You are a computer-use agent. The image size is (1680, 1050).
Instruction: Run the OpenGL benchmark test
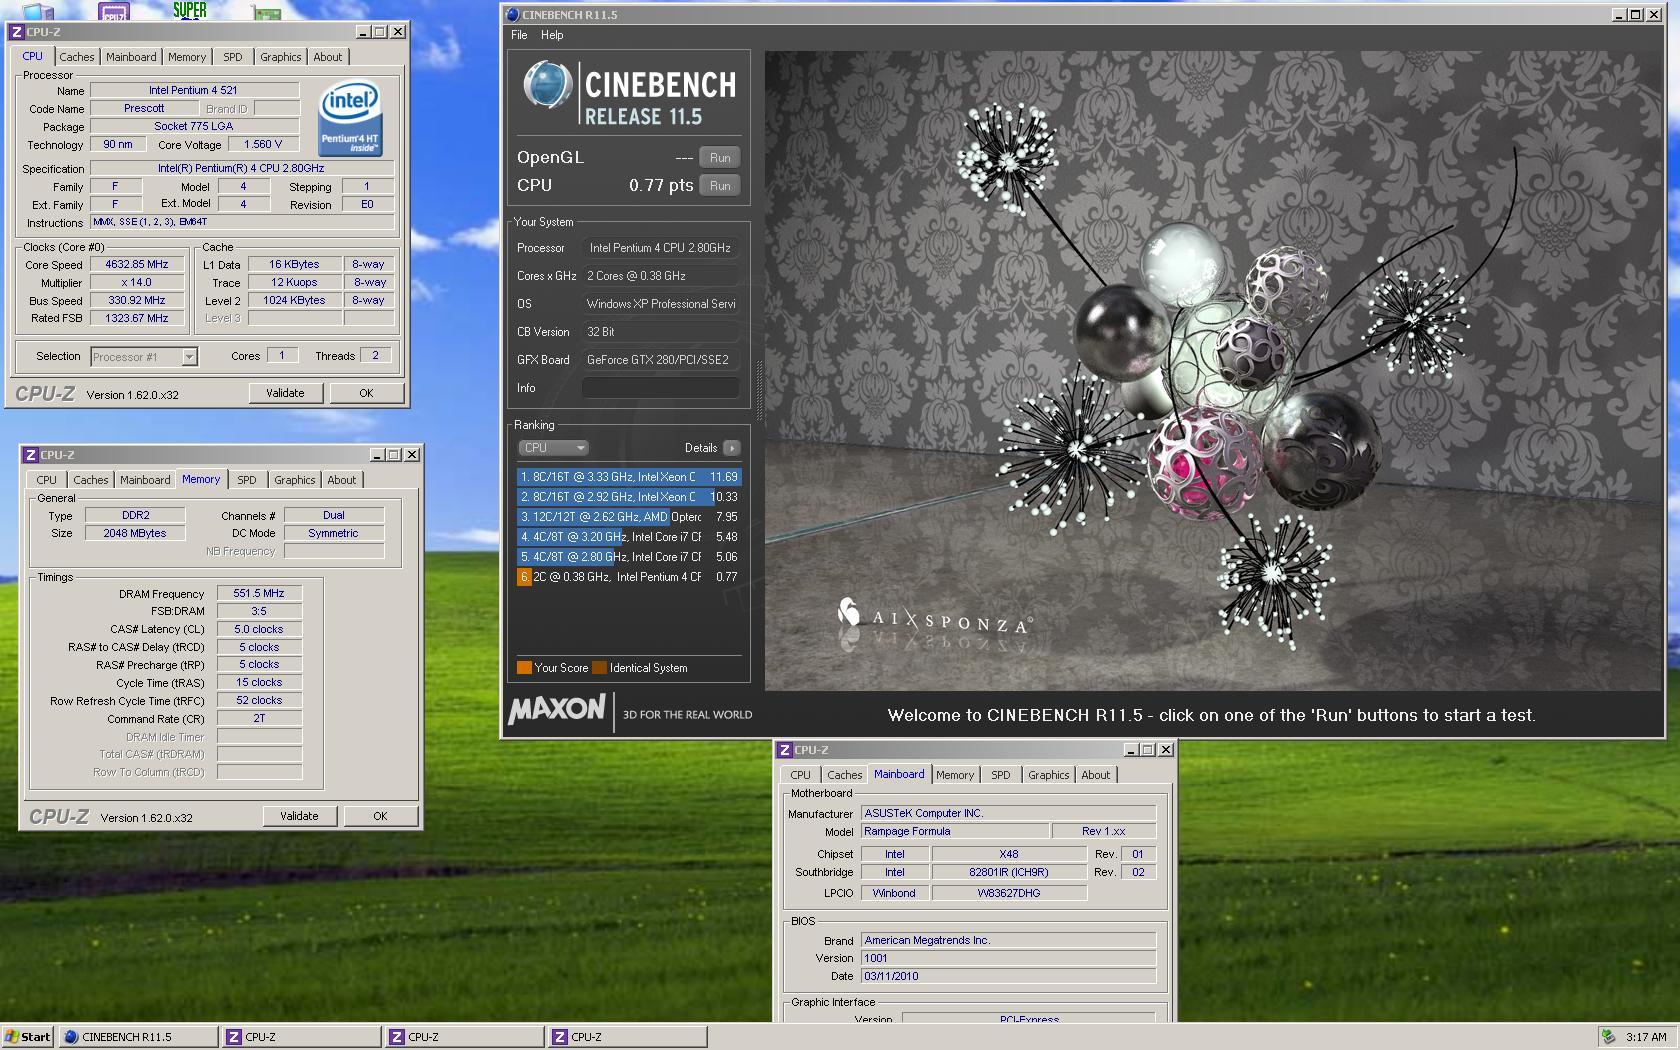pos(720,158)
